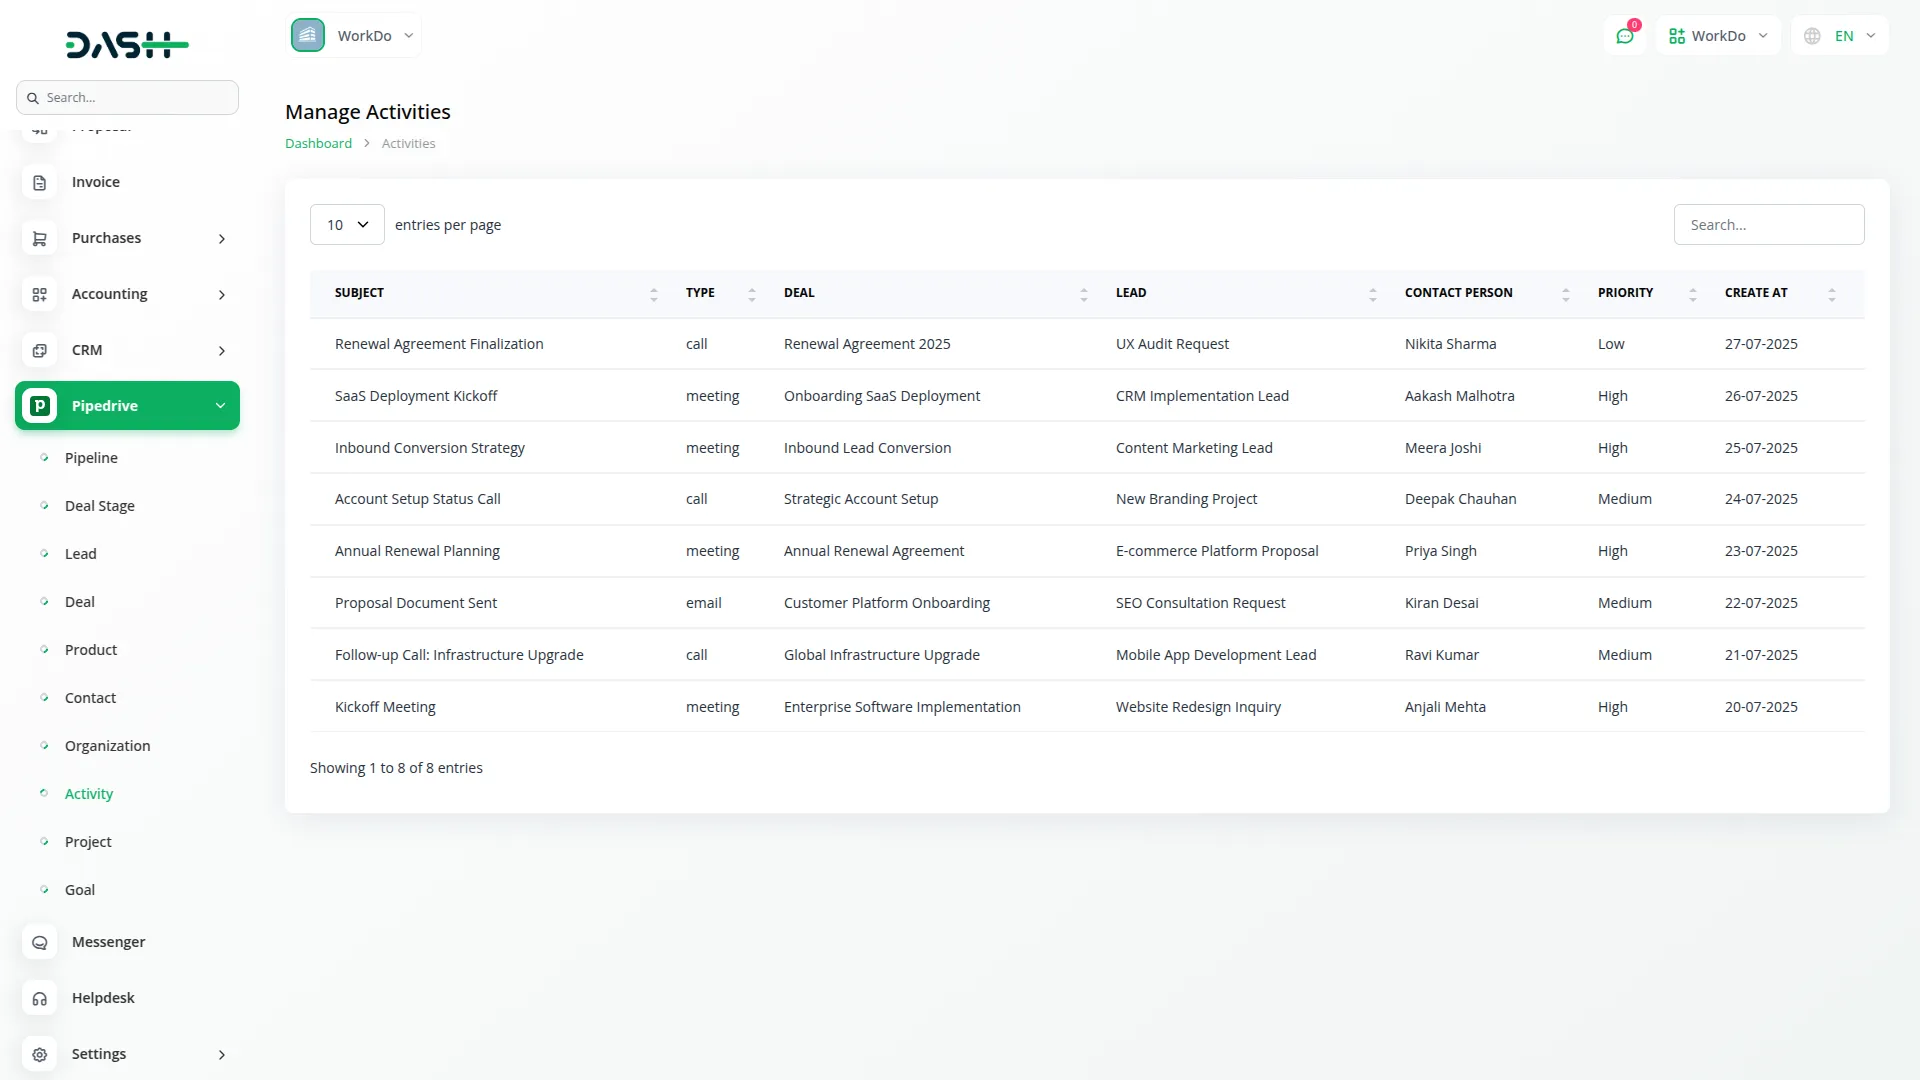Toggle sorting on the Priority column
The image size is (1920, 1080).
1692,293
